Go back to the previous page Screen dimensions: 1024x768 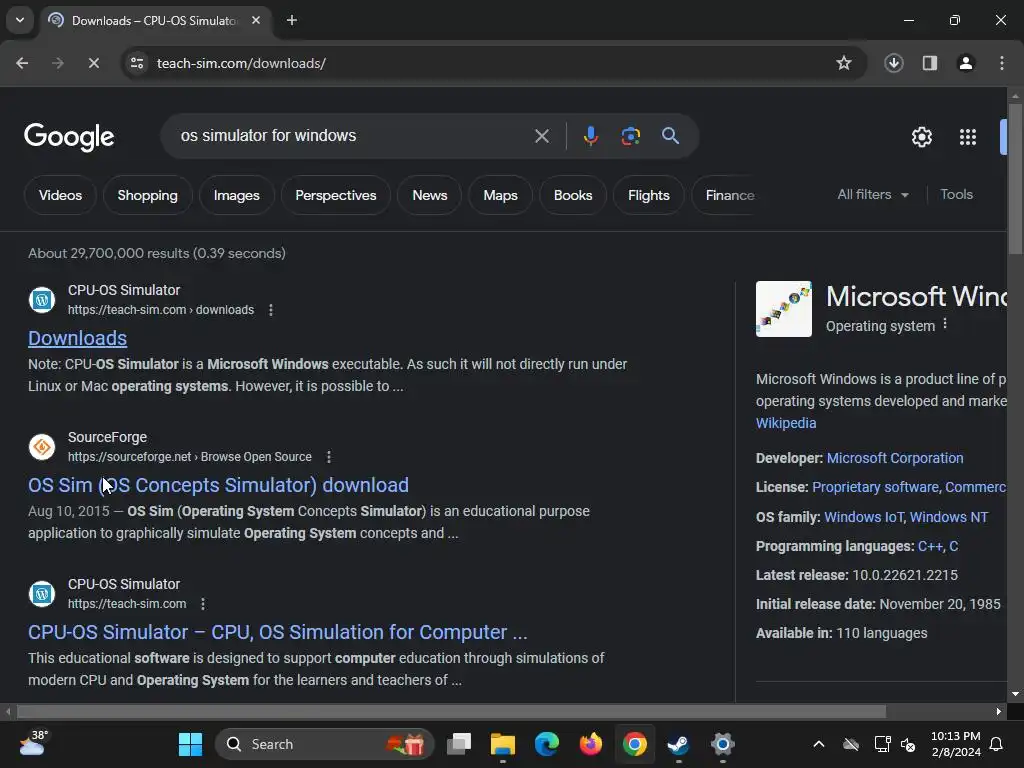coord(22,63)
